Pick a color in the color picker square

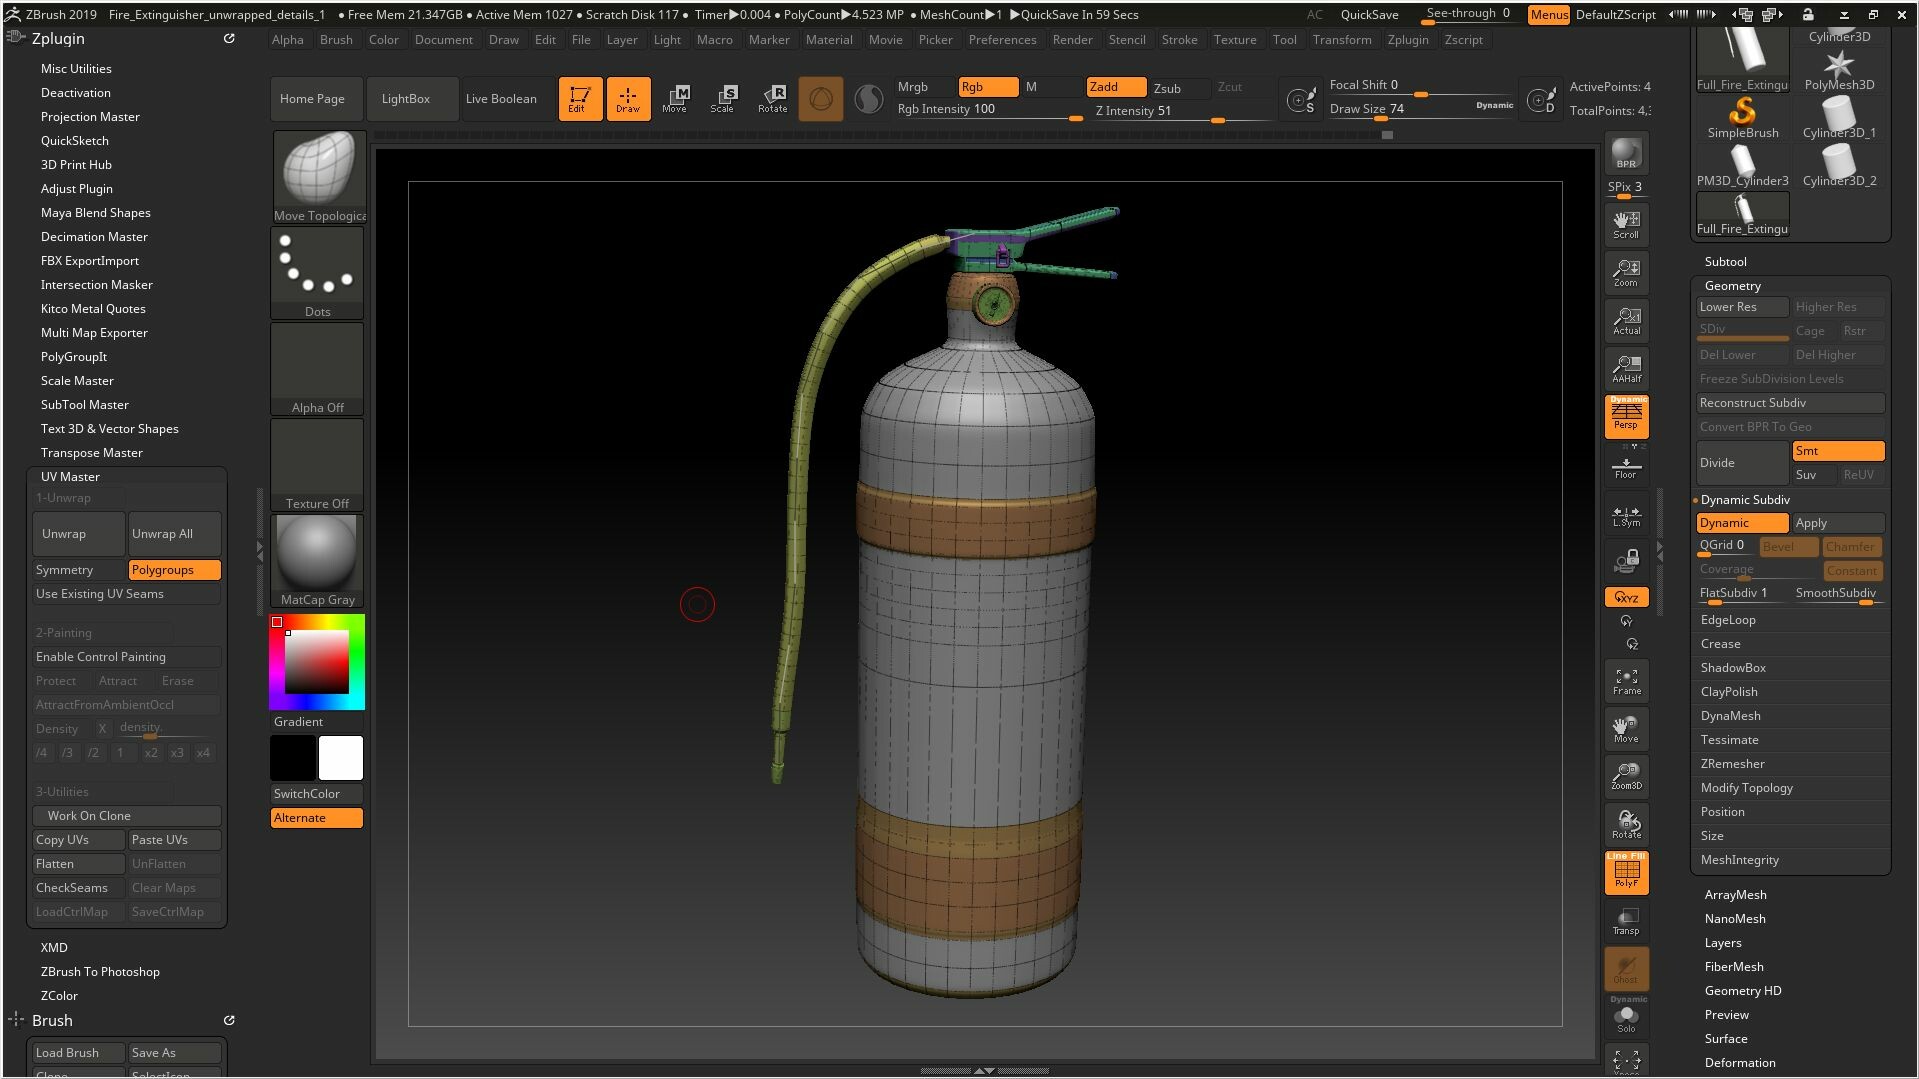coord(317,662)
